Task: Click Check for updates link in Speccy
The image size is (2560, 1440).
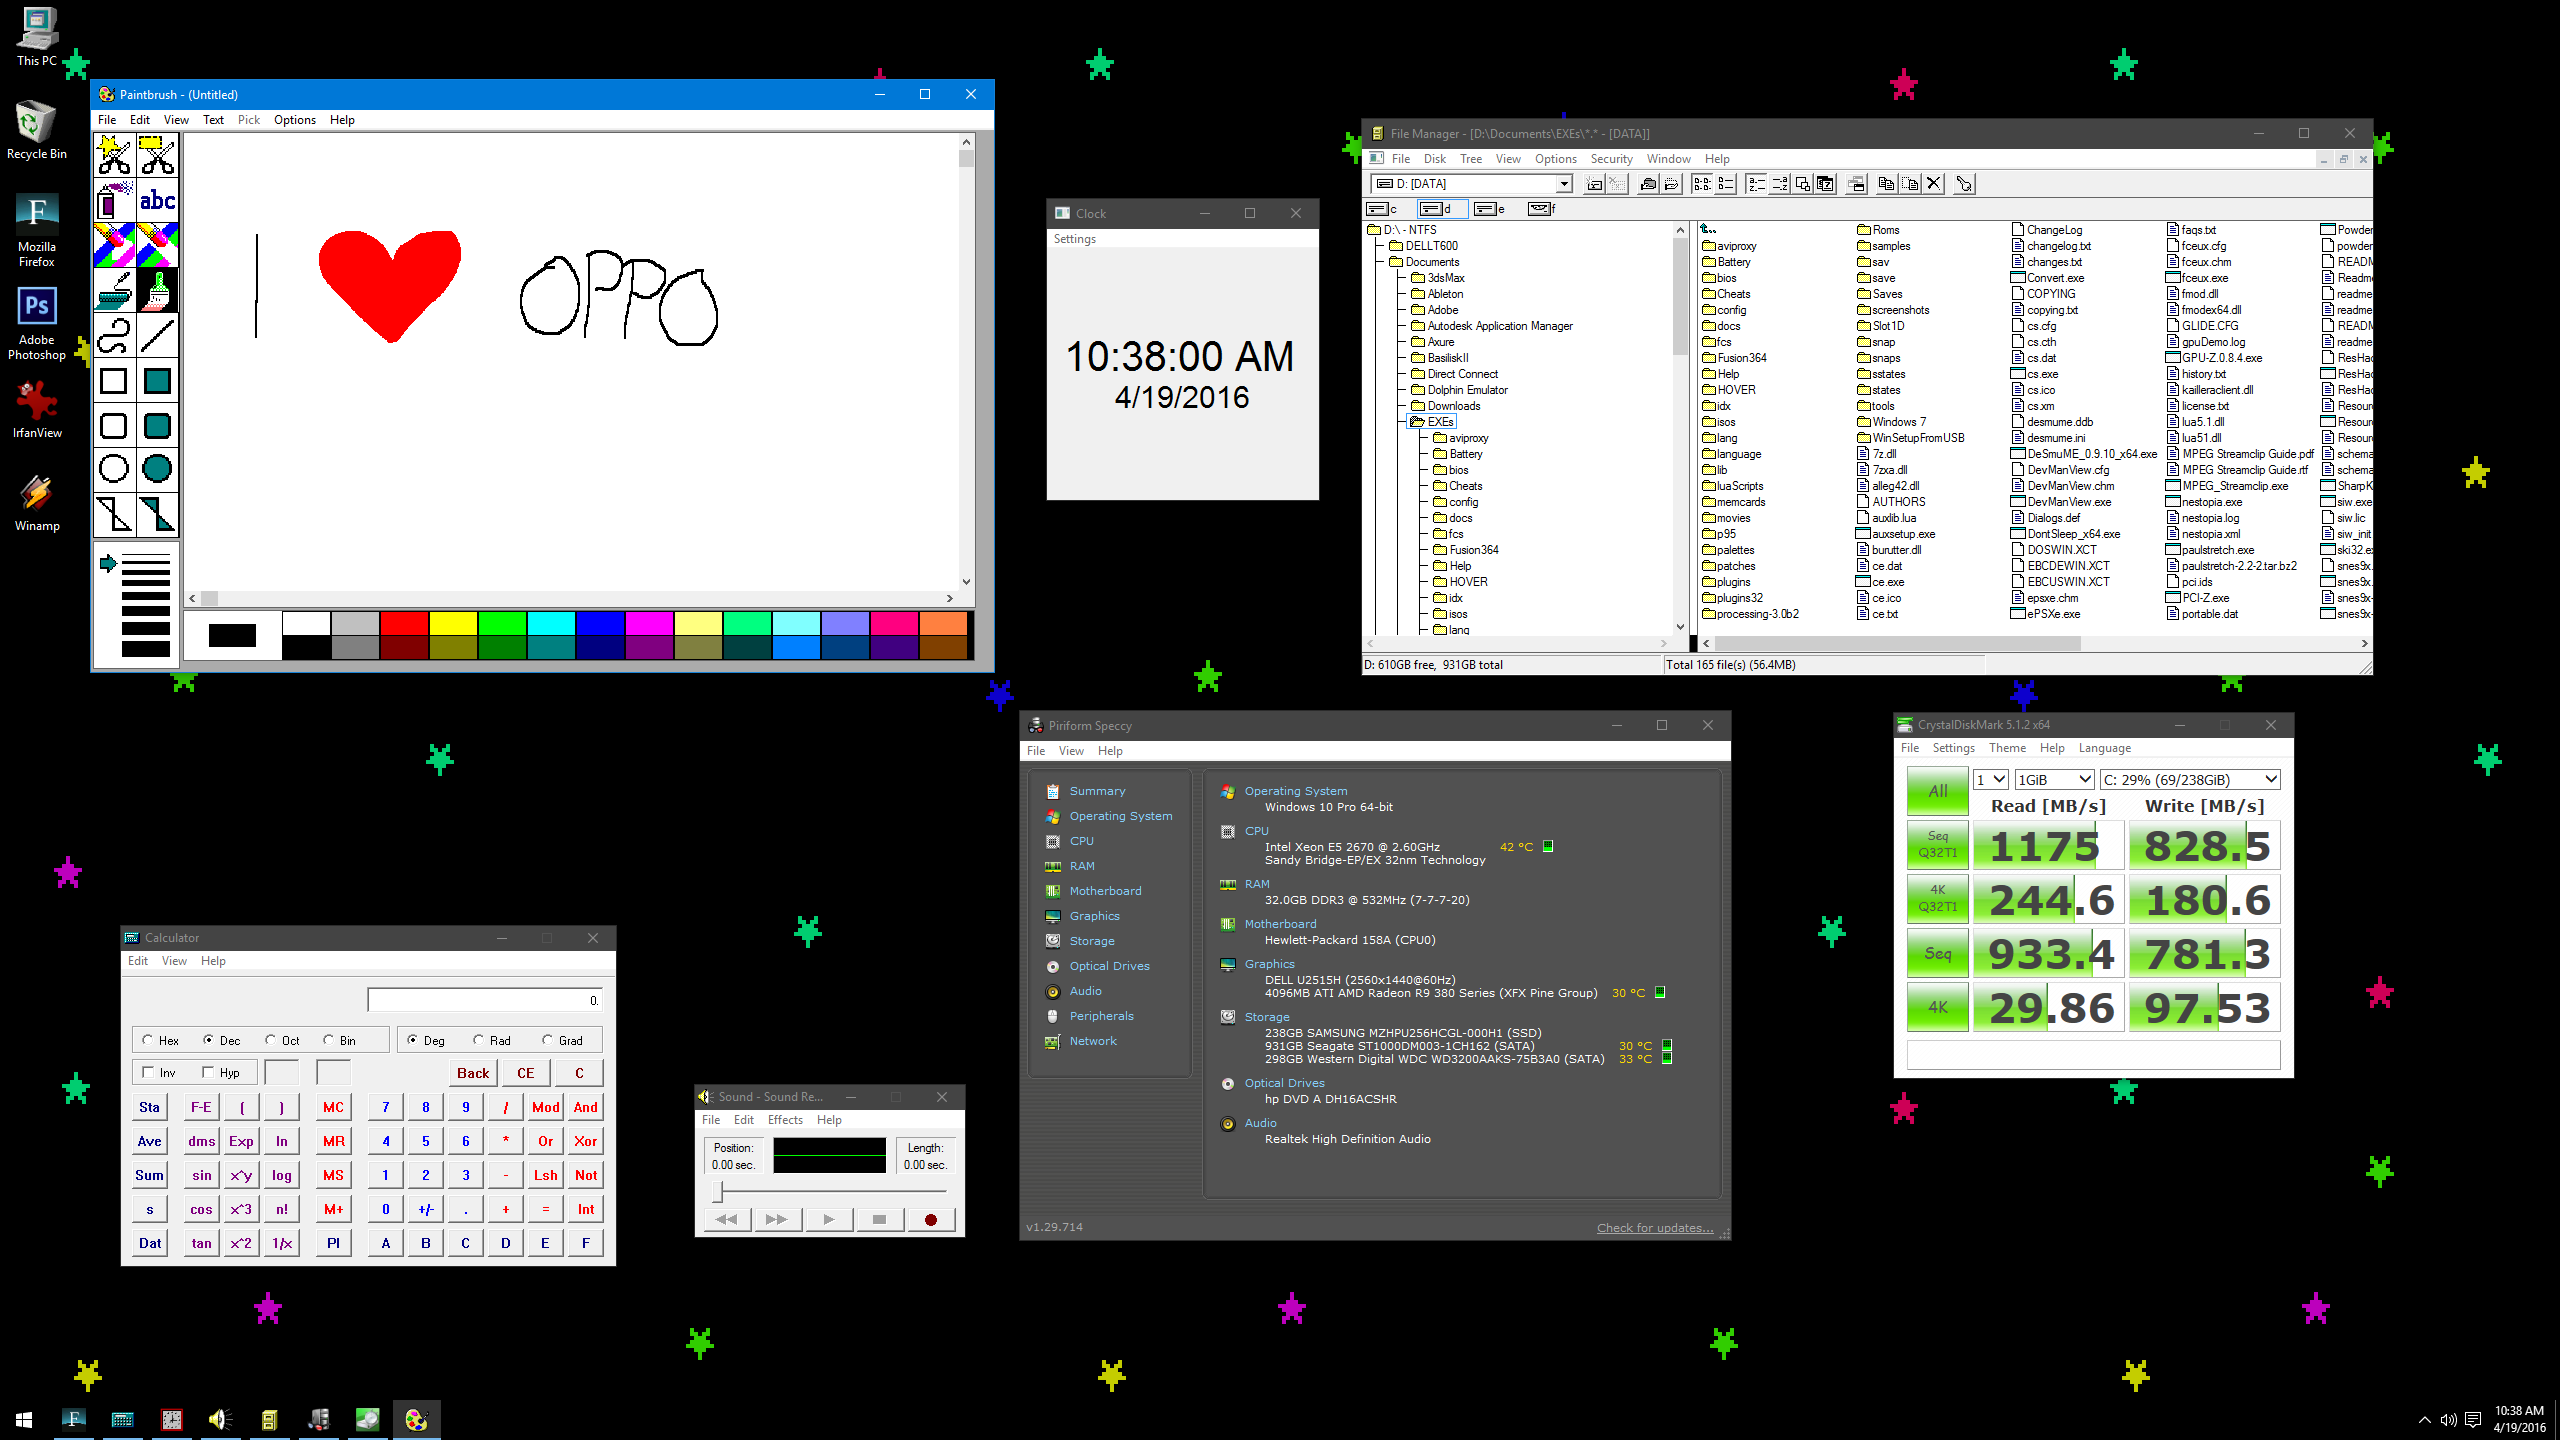Action: (x=1655, y=1227)
